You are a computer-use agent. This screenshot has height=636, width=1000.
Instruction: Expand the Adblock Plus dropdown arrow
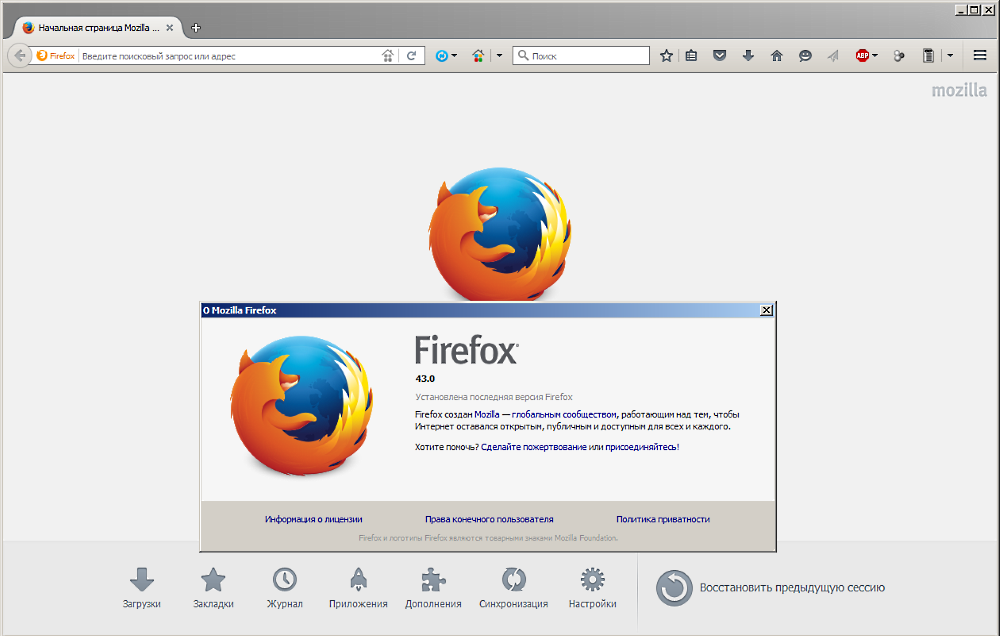click(875, 56)
